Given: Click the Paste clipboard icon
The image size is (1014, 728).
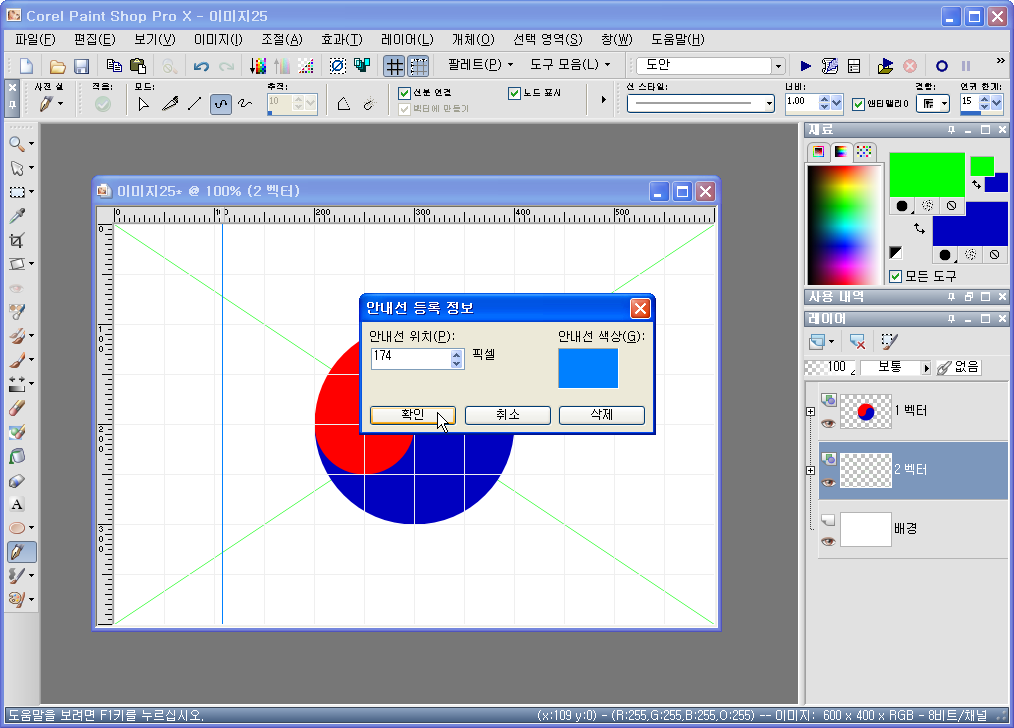Looking at the screenshot, I should [138, 66].
